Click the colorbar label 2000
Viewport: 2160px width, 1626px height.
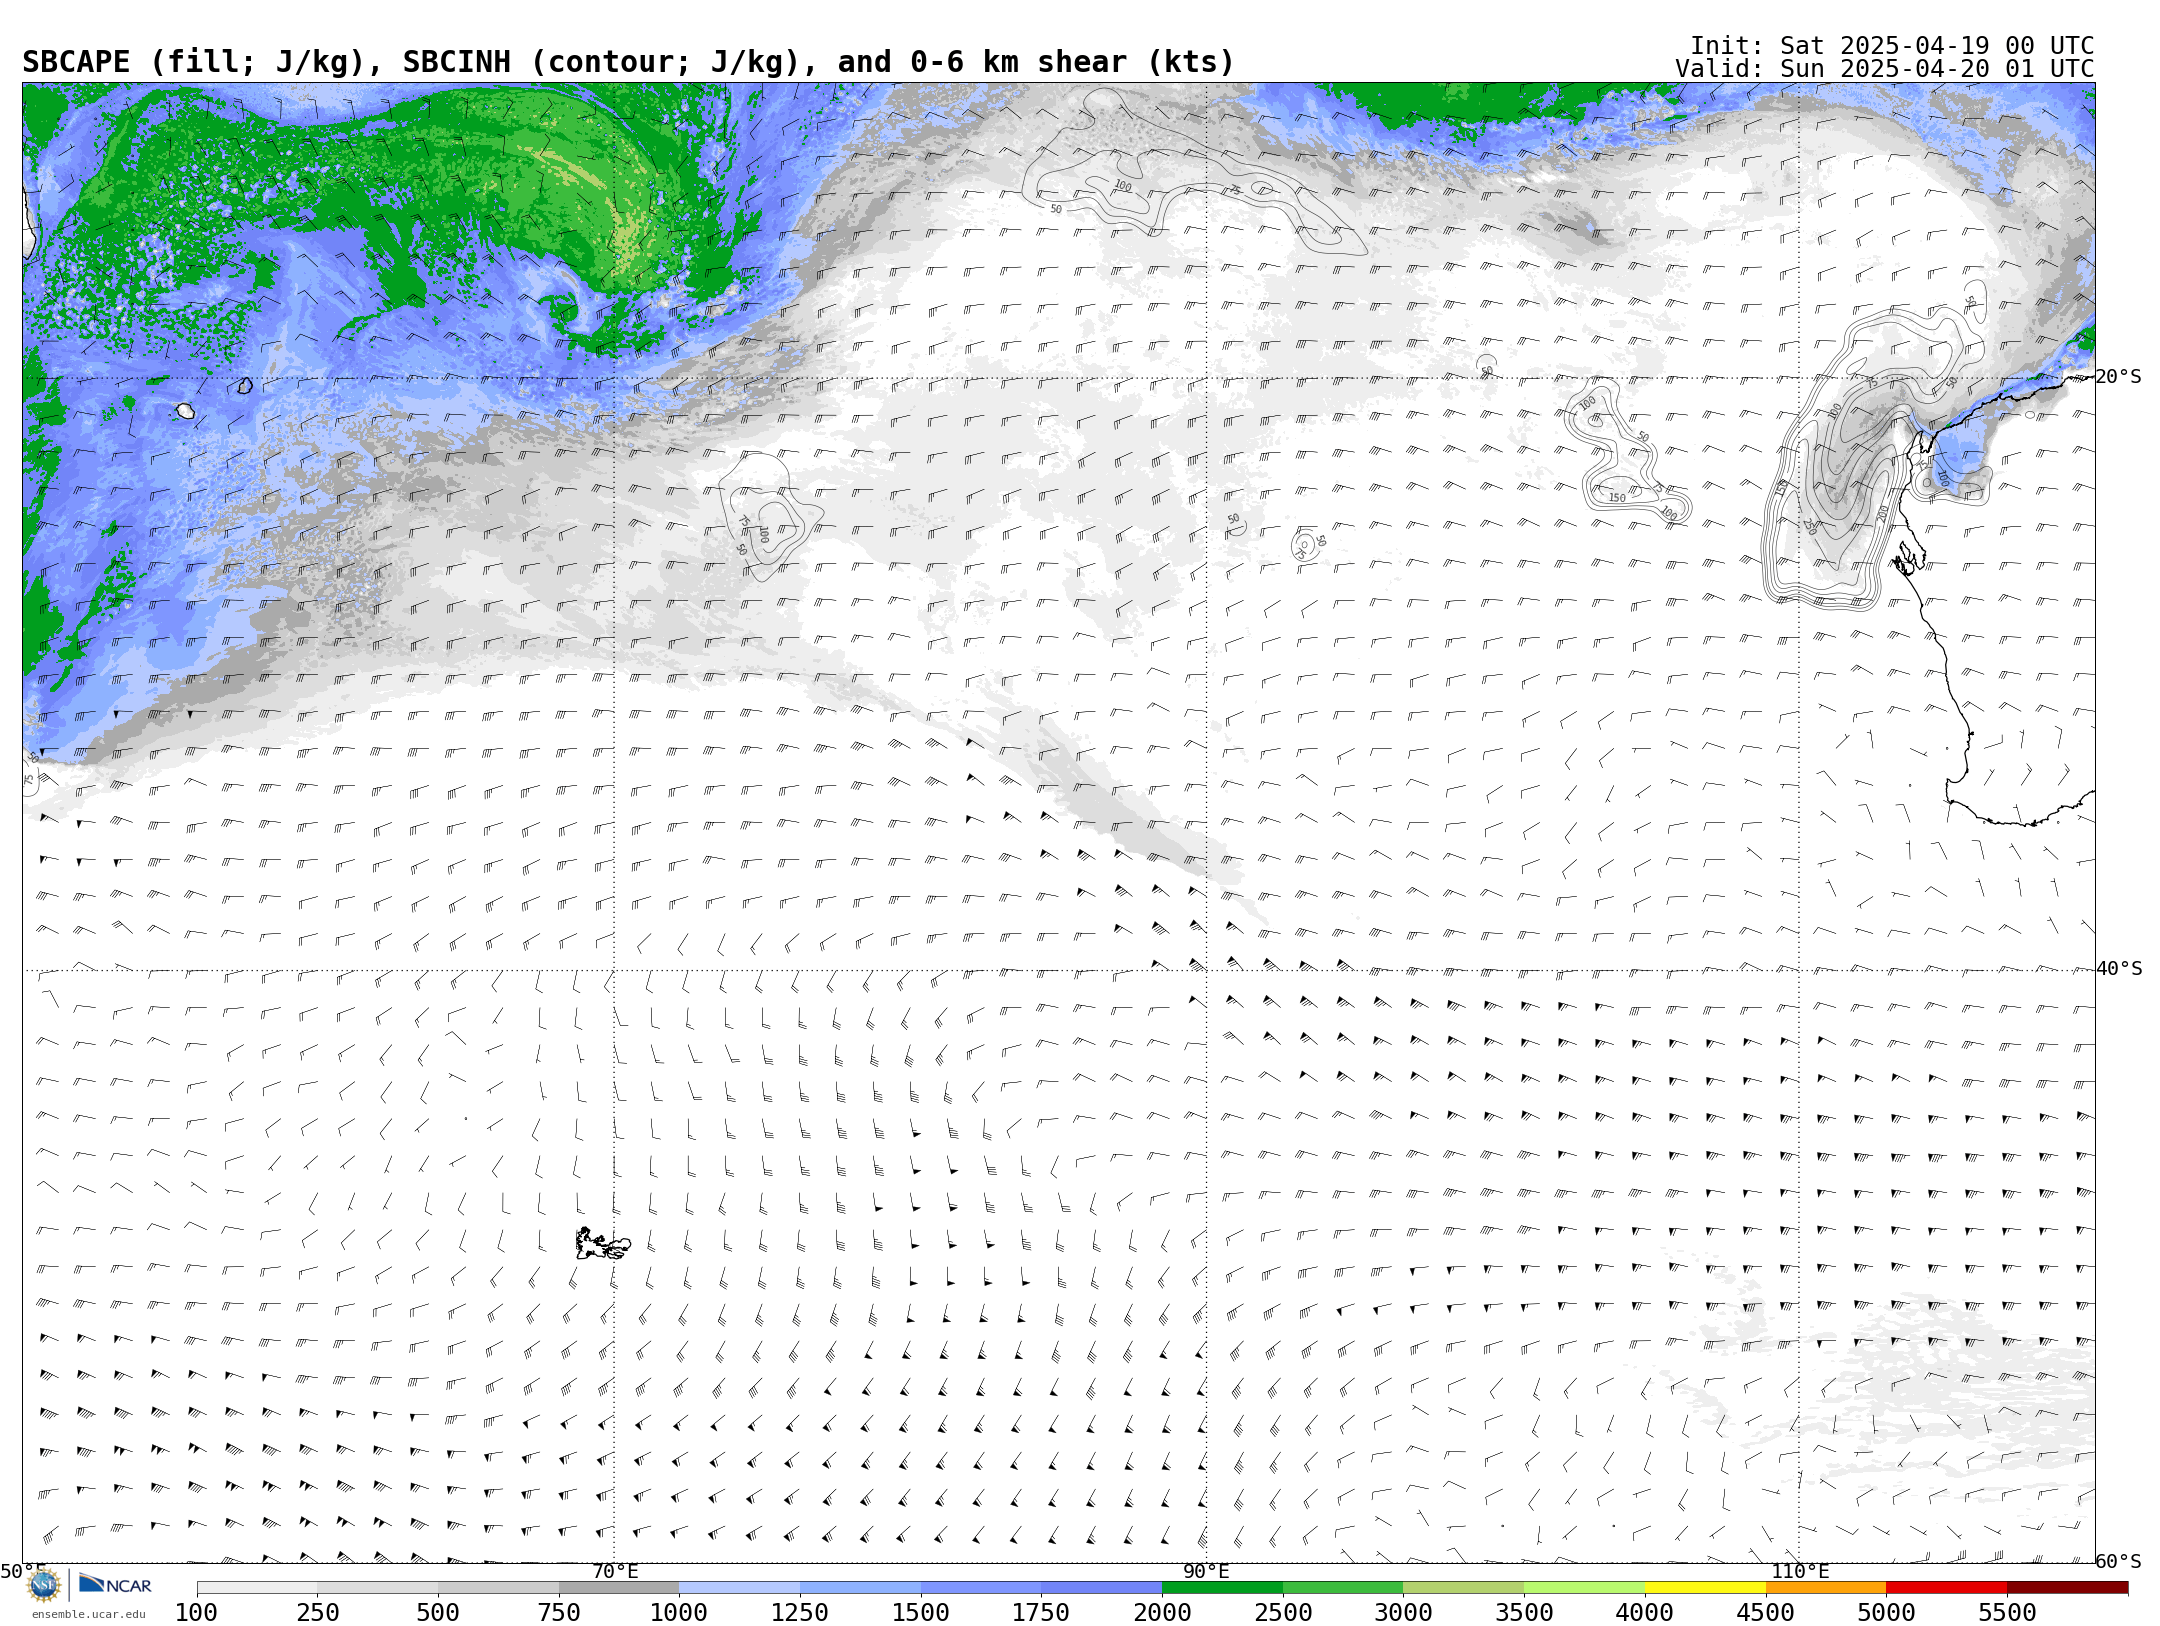pos(1162,1613)
